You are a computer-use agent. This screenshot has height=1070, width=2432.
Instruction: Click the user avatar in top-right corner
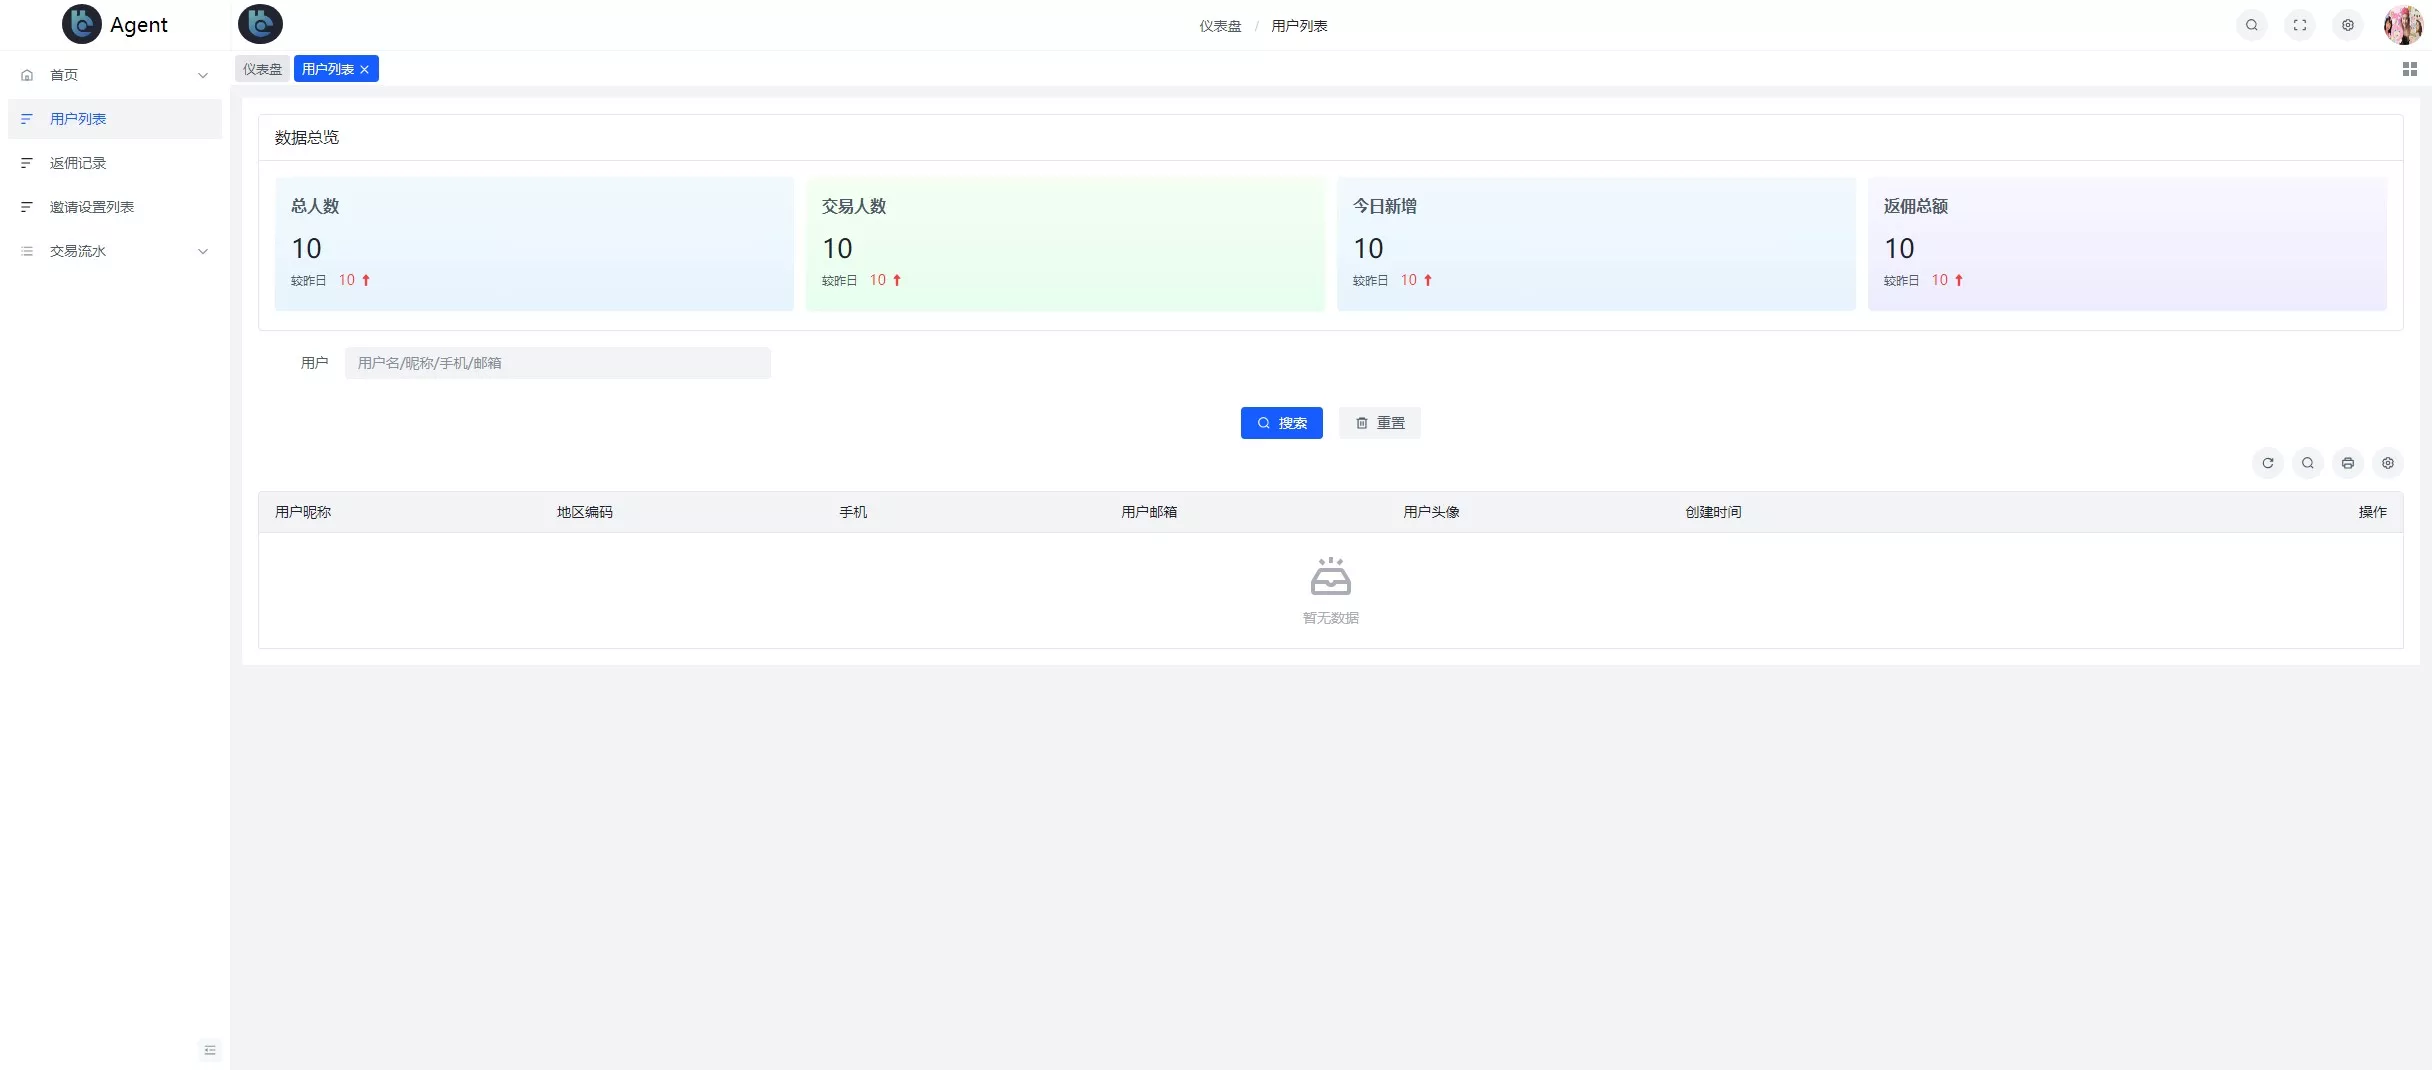point(2402,25)
